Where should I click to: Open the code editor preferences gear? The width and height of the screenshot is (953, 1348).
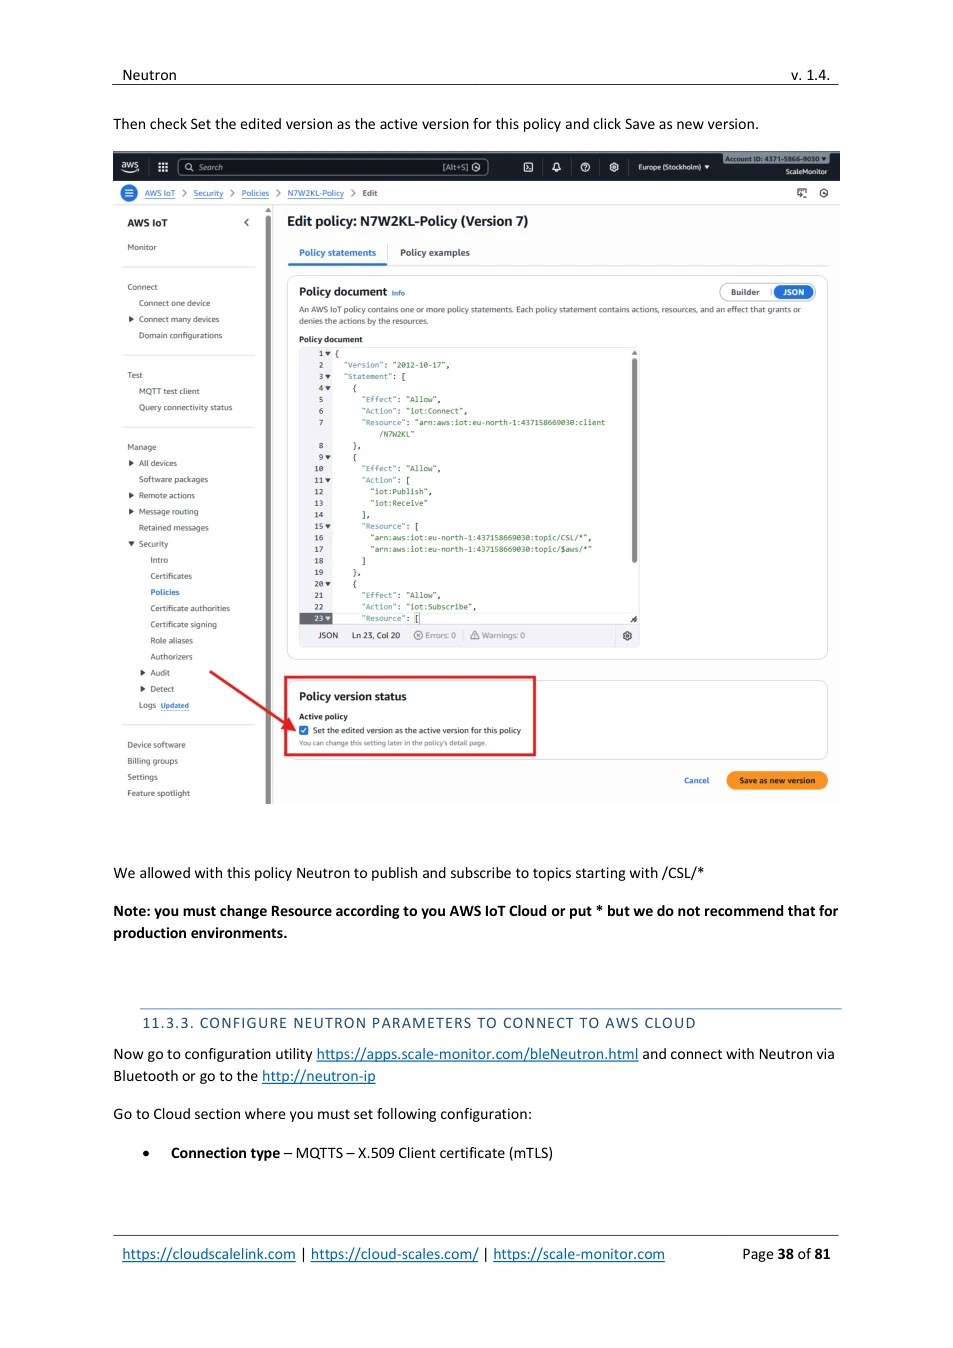(627, 636)
